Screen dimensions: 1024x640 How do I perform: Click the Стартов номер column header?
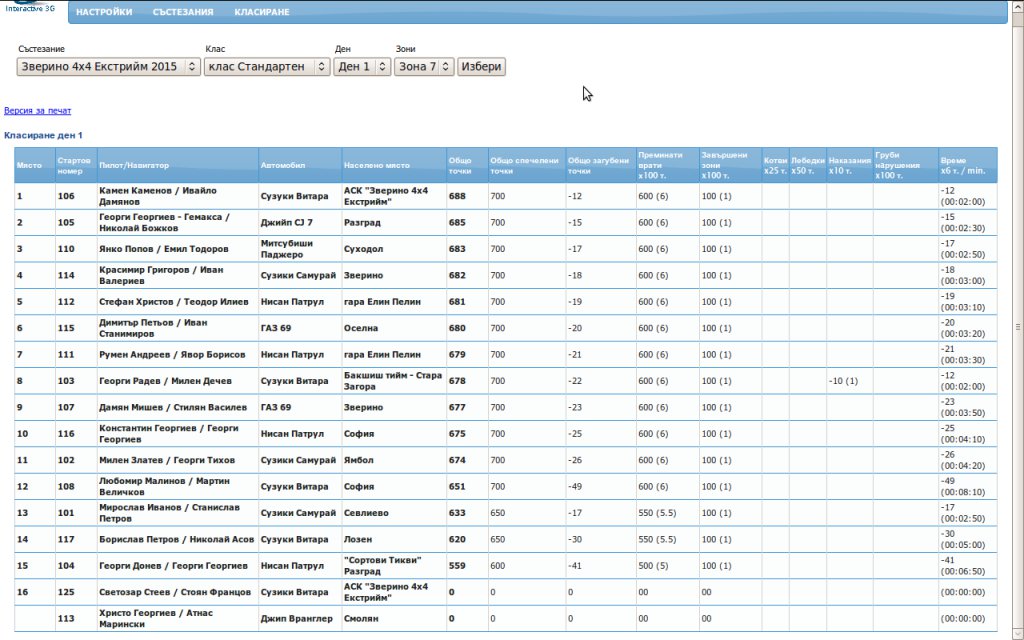click(75, 165)
